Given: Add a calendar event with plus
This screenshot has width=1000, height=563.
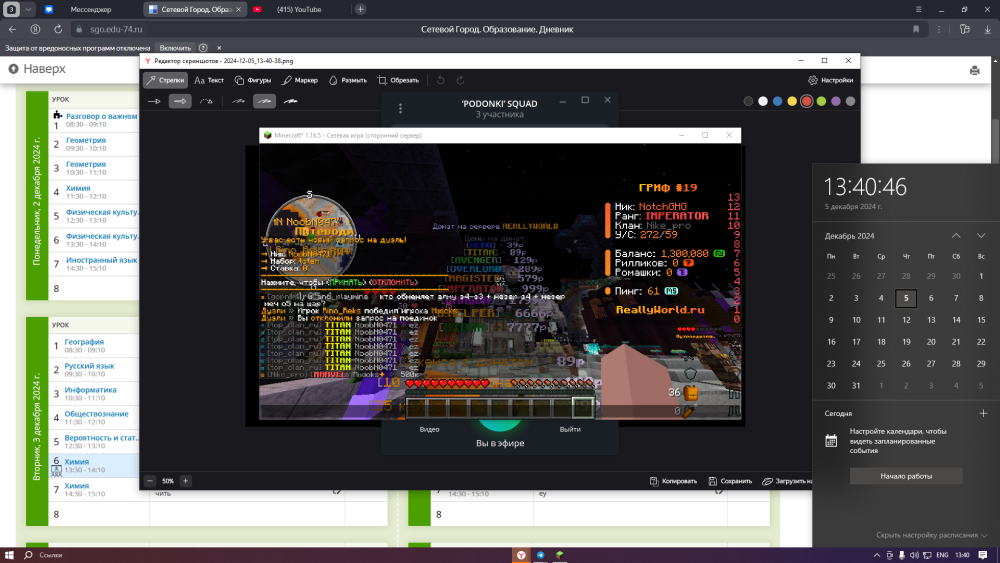Looking at the screenshot, I should (x=983, y=413).
